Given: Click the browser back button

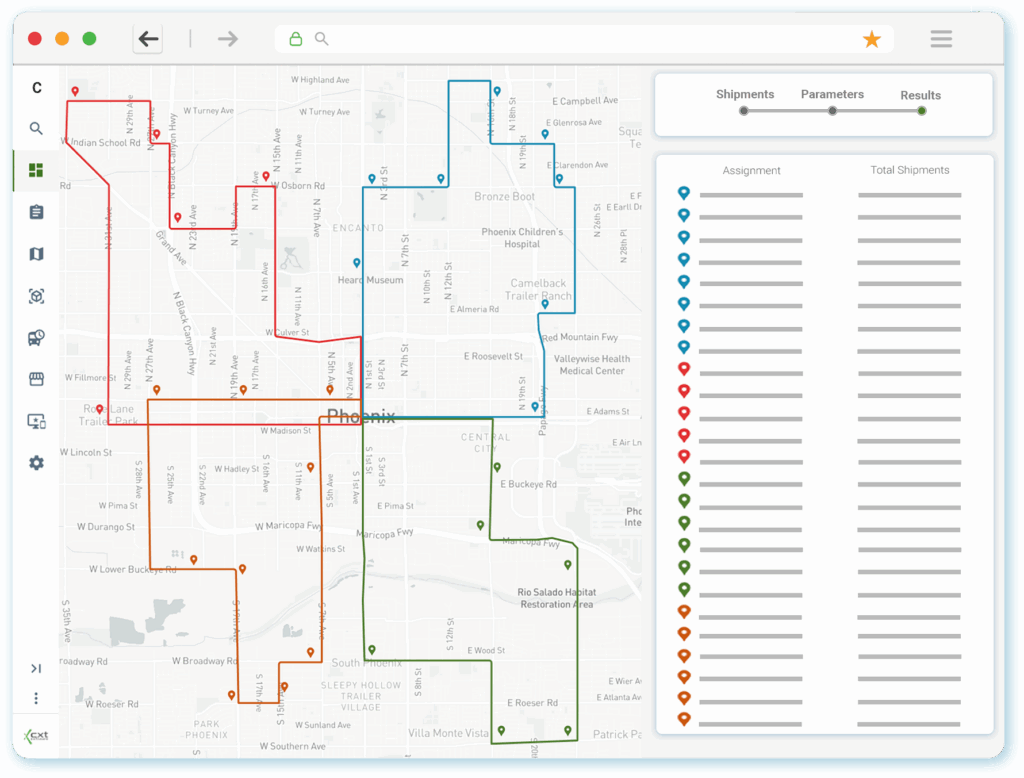Looking at the screenshot, I should (x=148, y=38).
